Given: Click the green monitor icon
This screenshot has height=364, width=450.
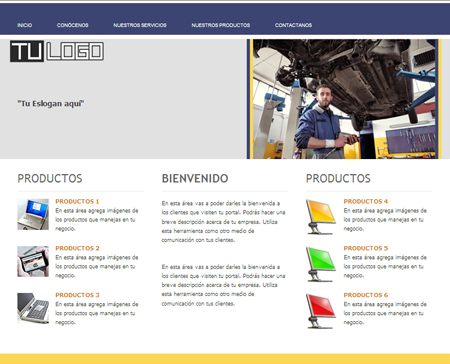Looking at the screenshot, I should pyautogui.click(x=321, y=264).
